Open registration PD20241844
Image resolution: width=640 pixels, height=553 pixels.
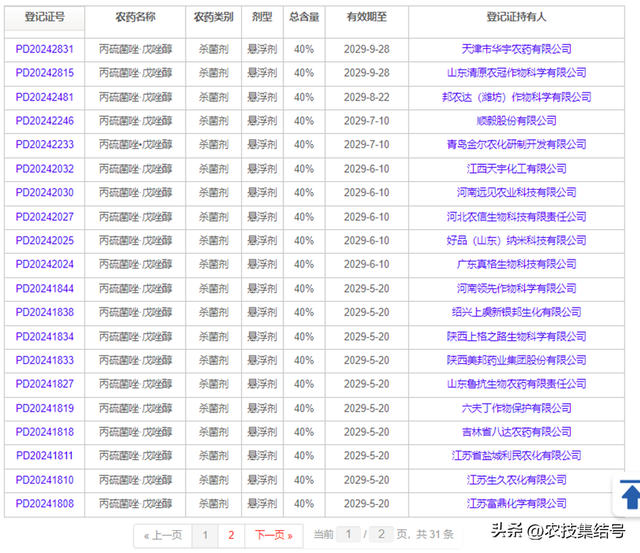(x=44, y=289)
